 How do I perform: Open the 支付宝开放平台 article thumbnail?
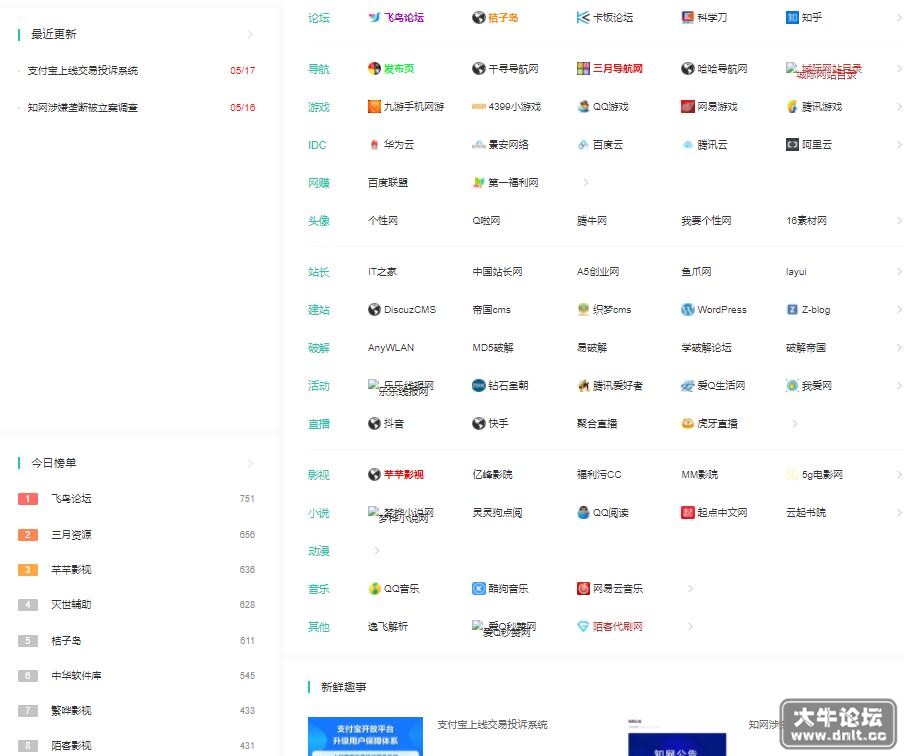366,736
